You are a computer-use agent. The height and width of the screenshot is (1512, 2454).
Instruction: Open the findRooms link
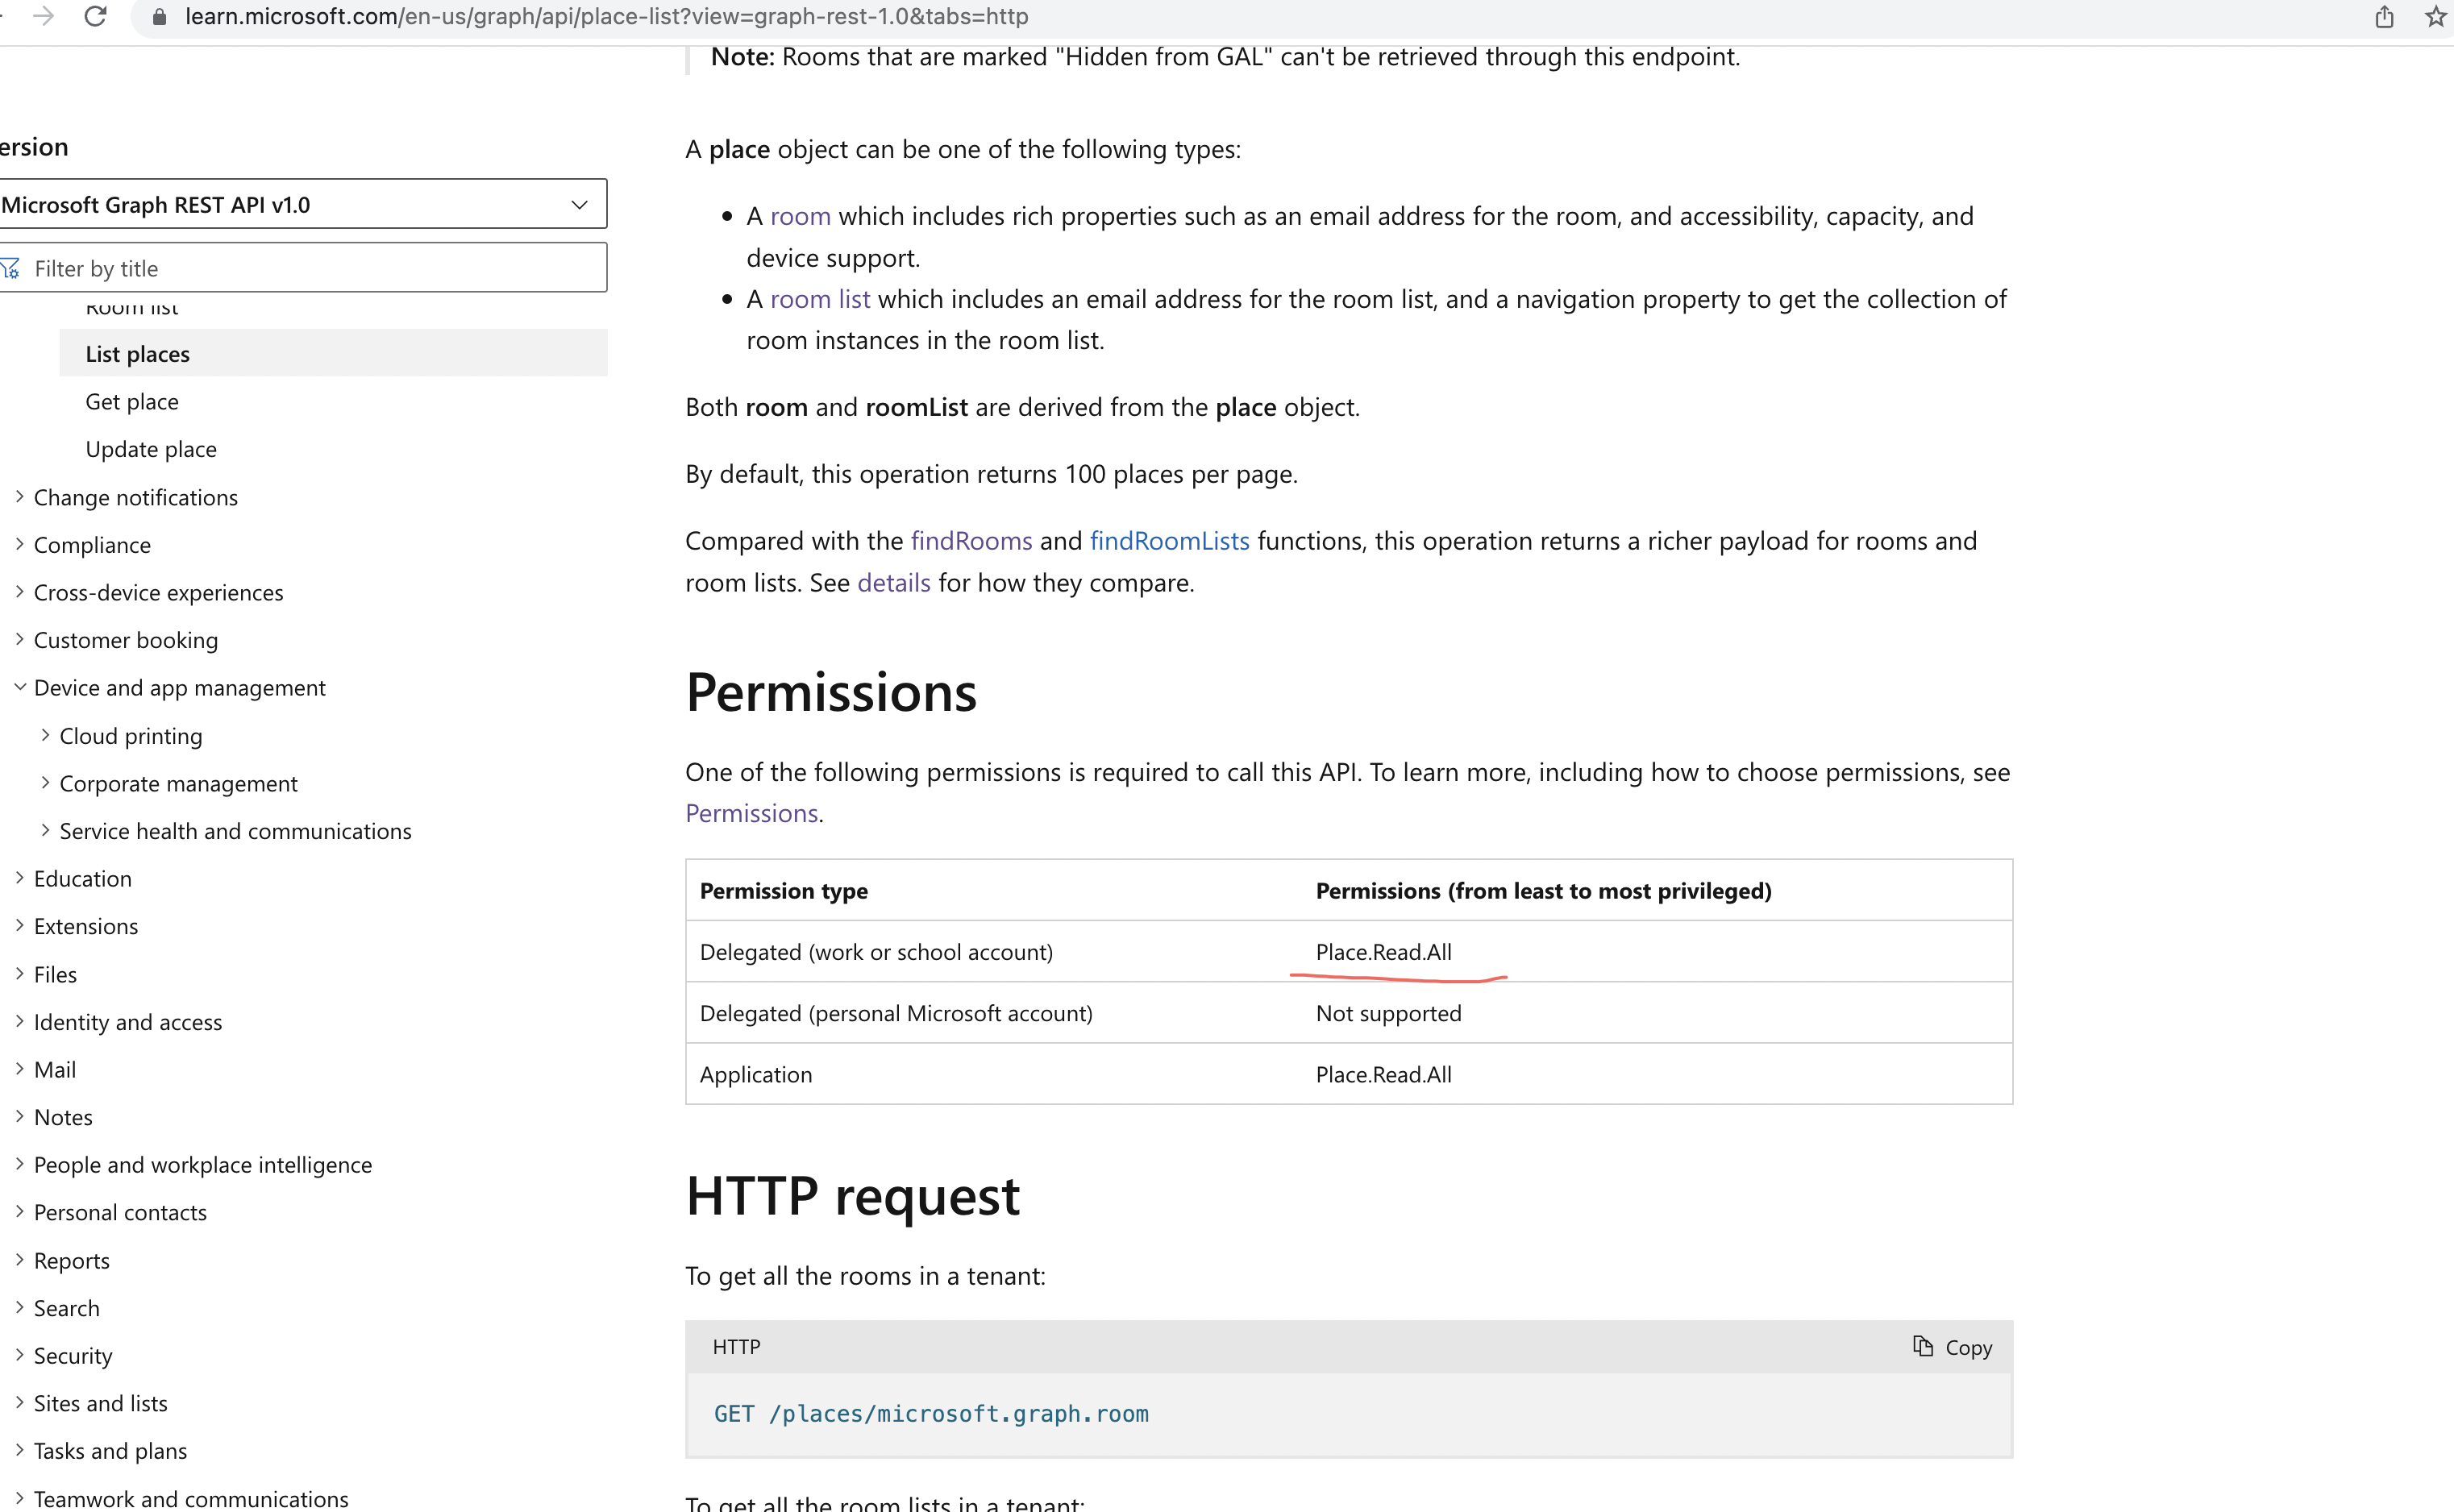pyautogui.click(x=970, y=541)
